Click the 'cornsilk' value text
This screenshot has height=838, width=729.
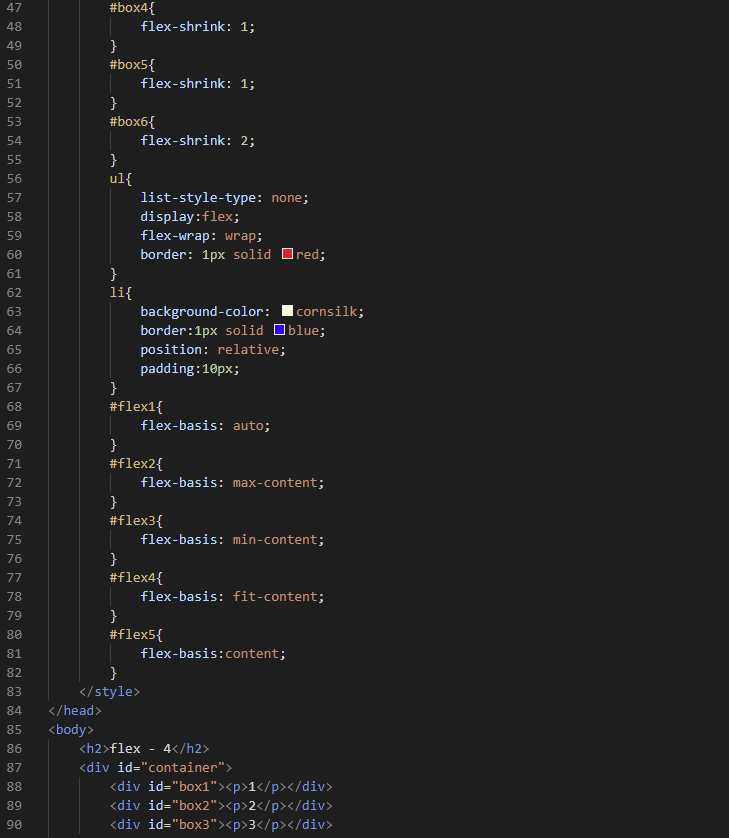pos(327,312)
